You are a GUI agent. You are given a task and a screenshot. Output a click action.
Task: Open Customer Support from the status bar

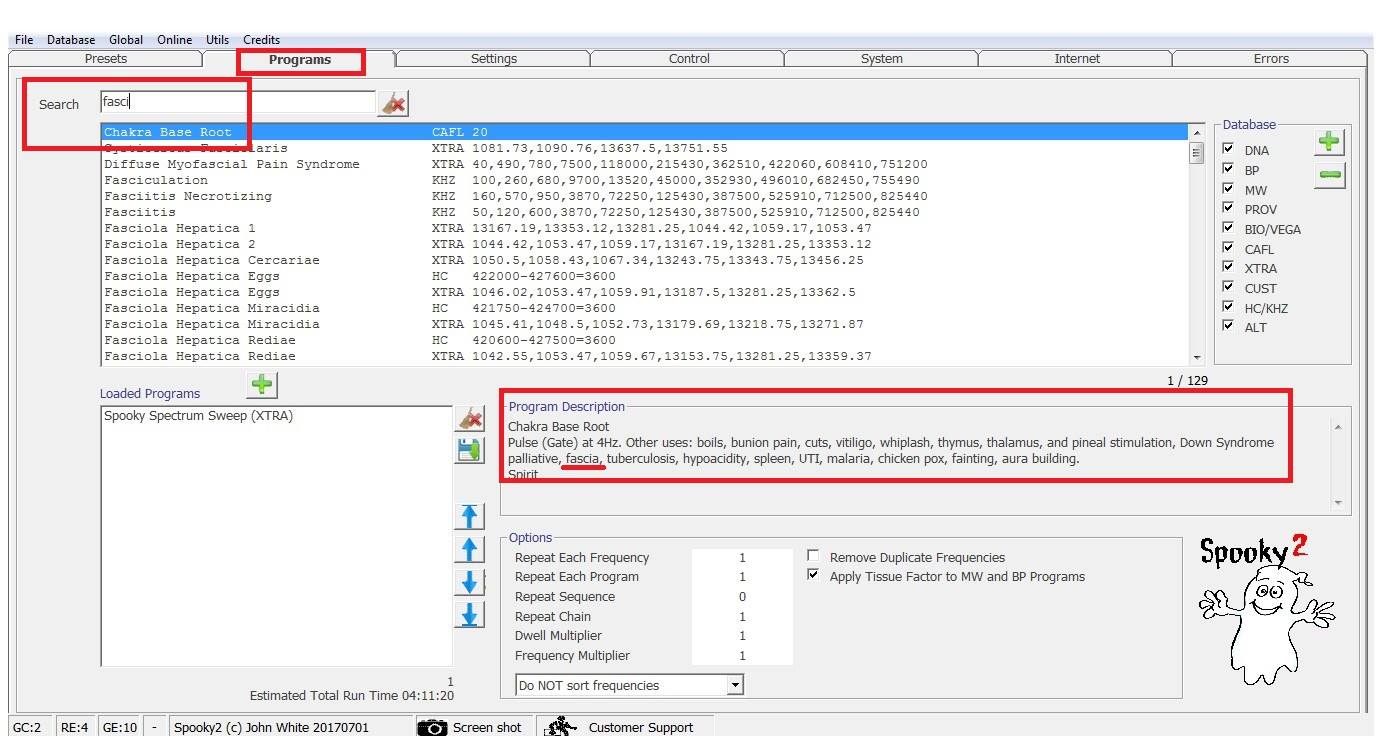(625, 727)
